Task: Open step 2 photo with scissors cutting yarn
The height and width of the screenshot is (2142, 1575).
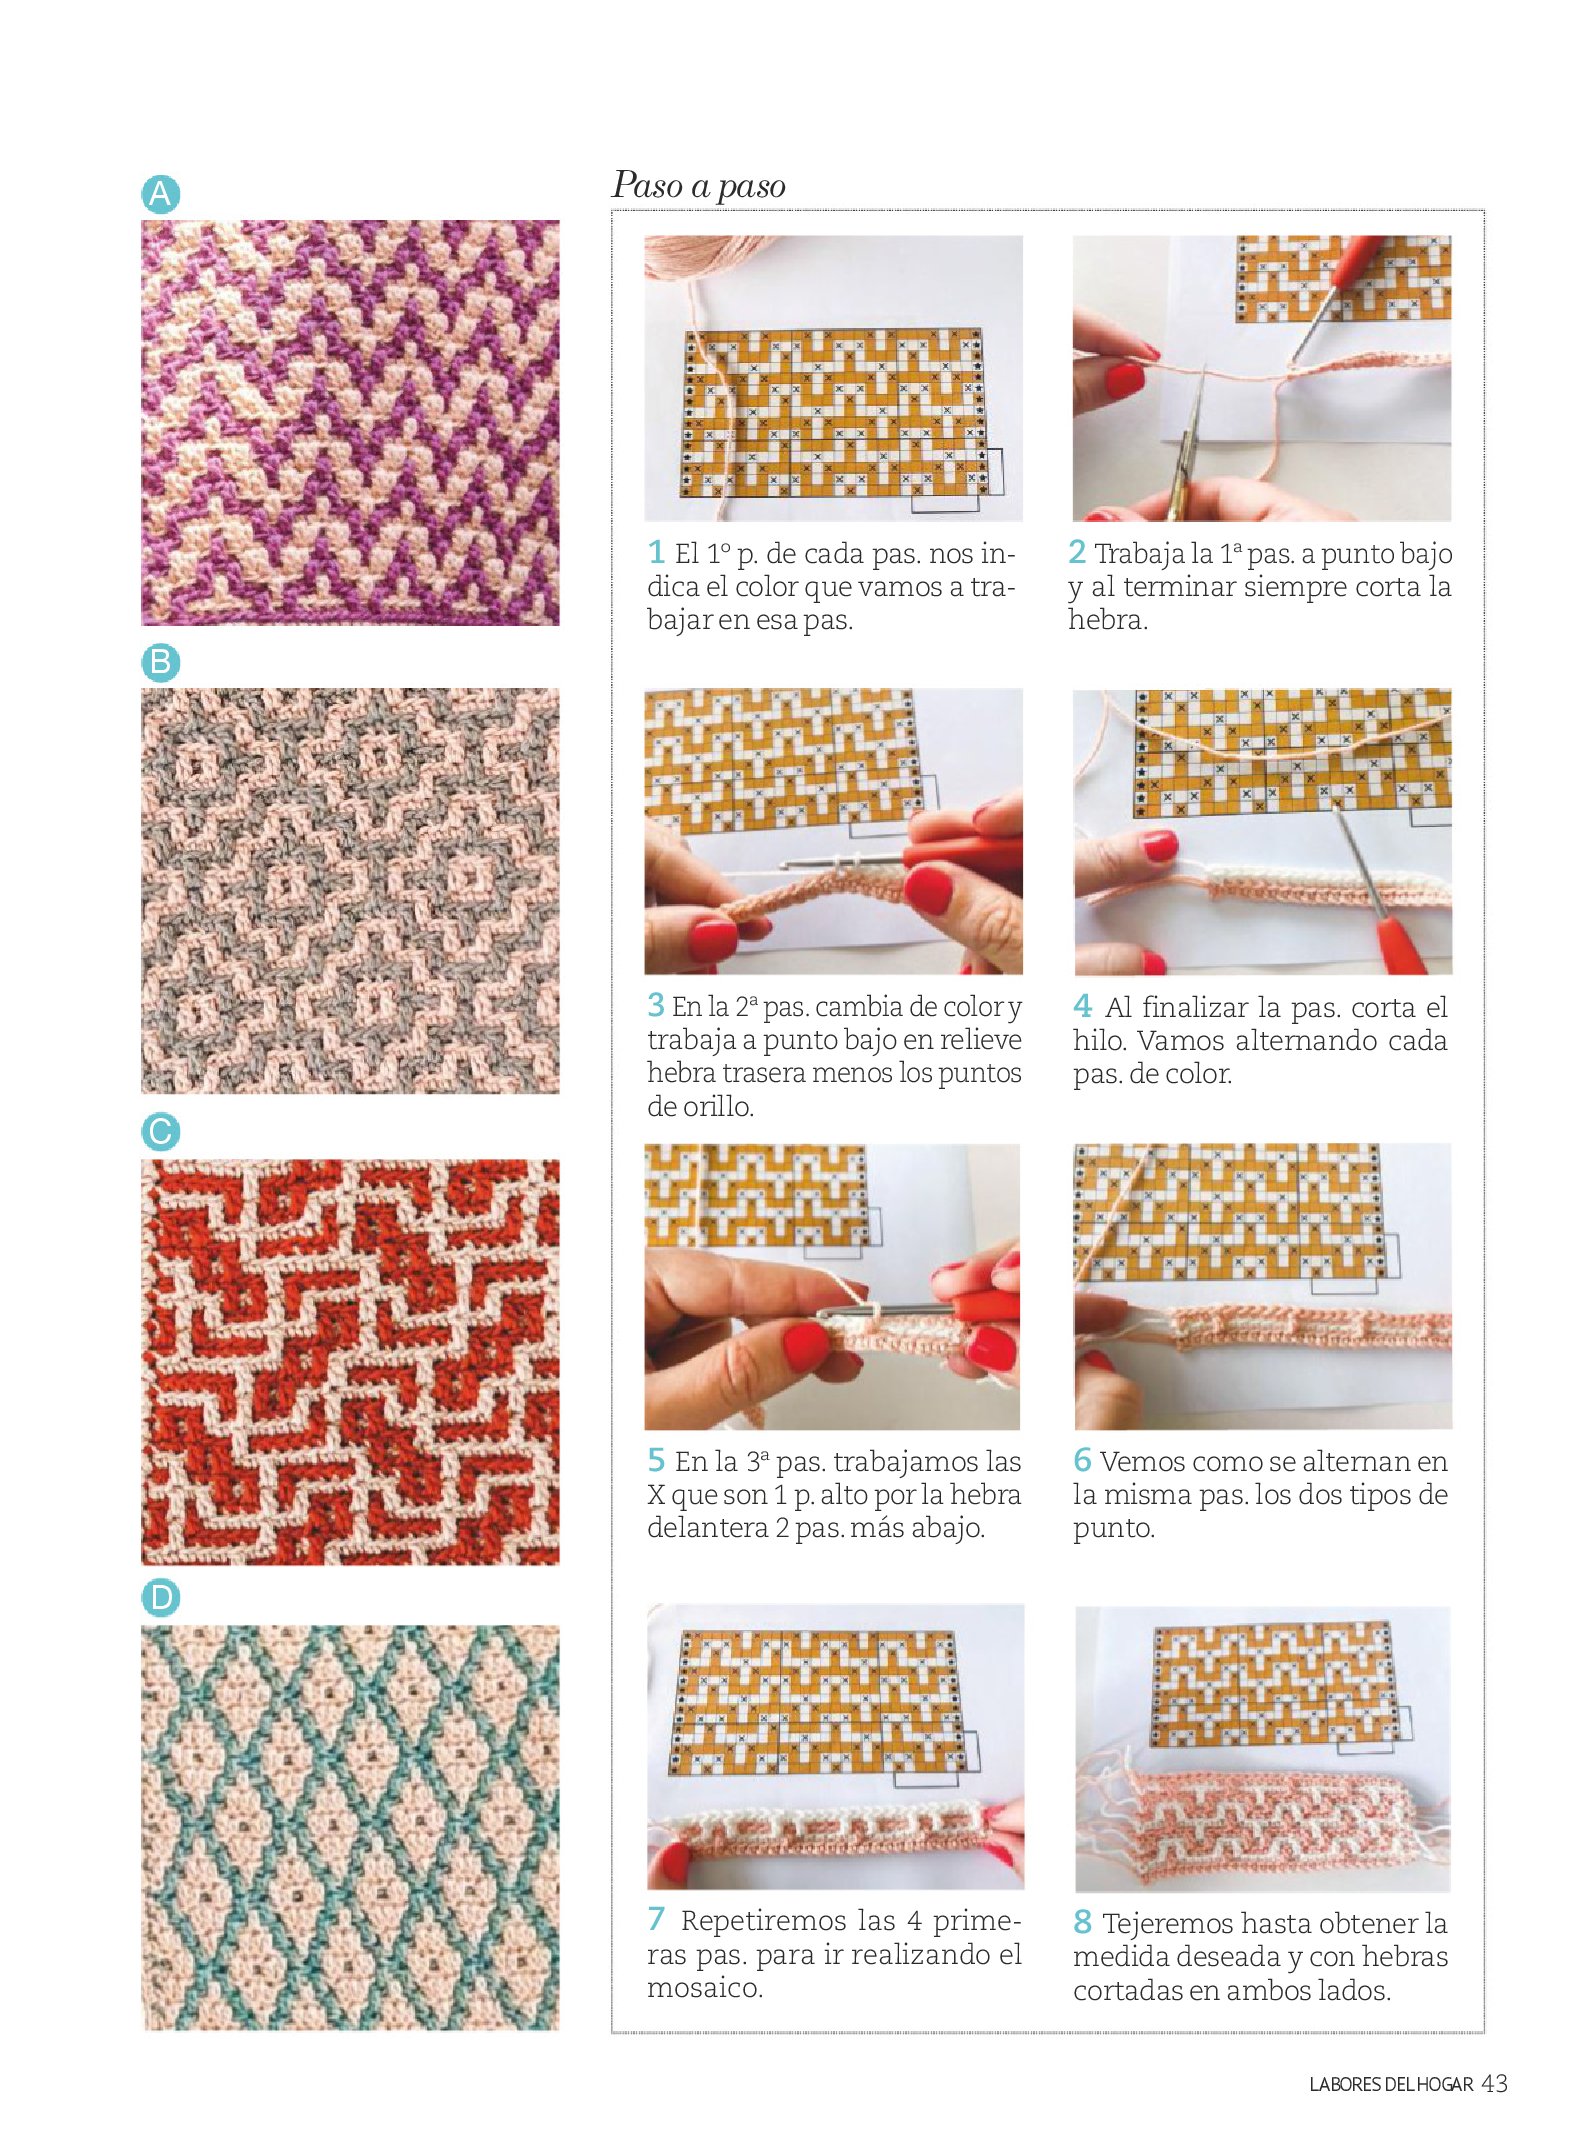Action: point(1262,378)
